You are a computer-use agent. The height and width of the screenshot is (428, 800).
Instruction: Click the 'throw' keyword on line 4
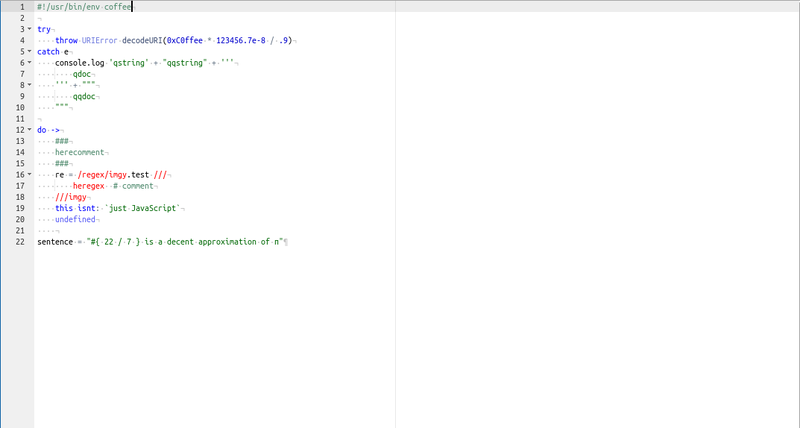(66, 40)
